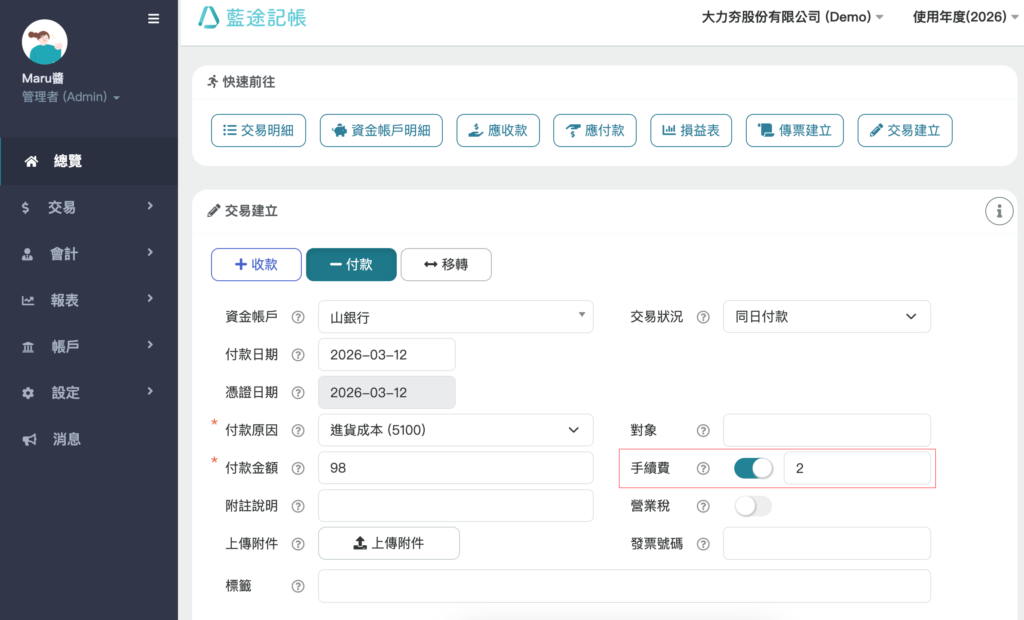Click the user avatar picture
This screenshot has height=620, width=1024.
click(x=44, y=42)
